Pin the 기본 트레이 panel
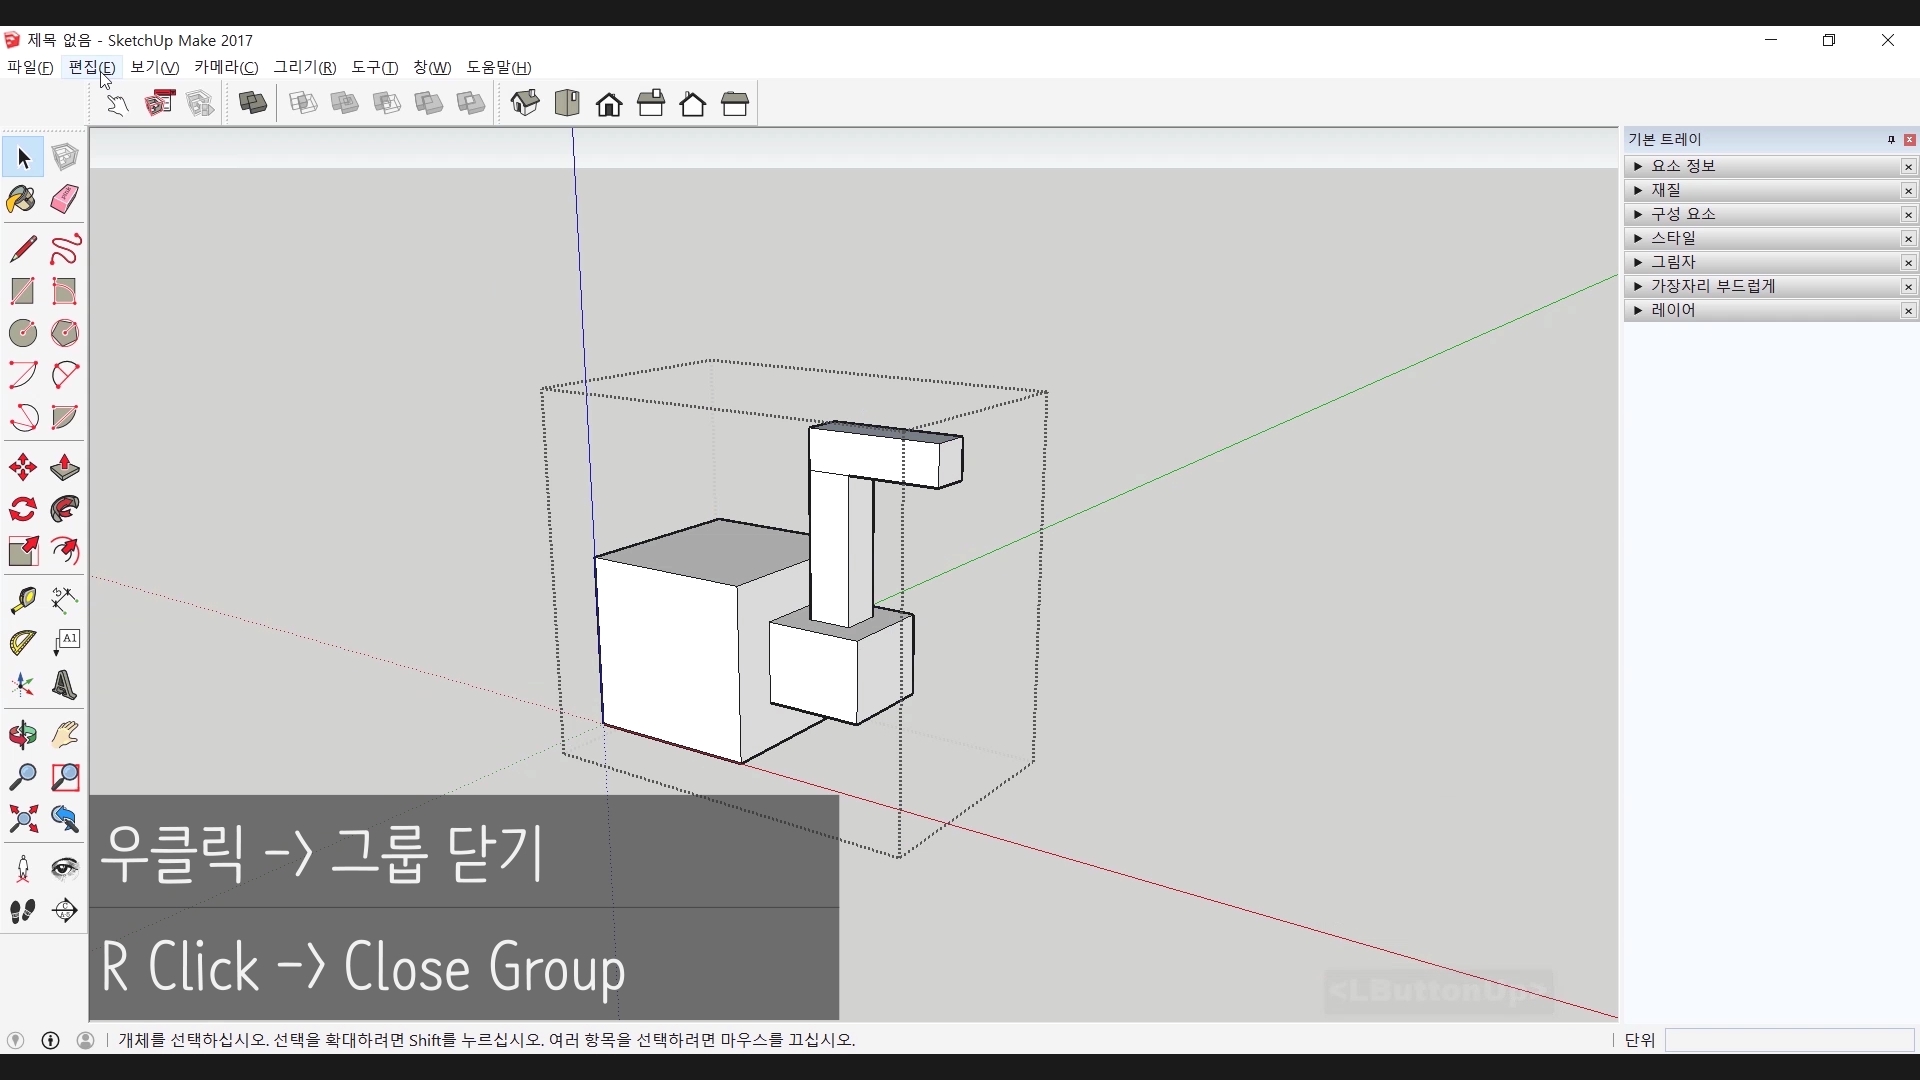The width and height of the screenshot is (1920, 1080). click(x=1891, y=140)
